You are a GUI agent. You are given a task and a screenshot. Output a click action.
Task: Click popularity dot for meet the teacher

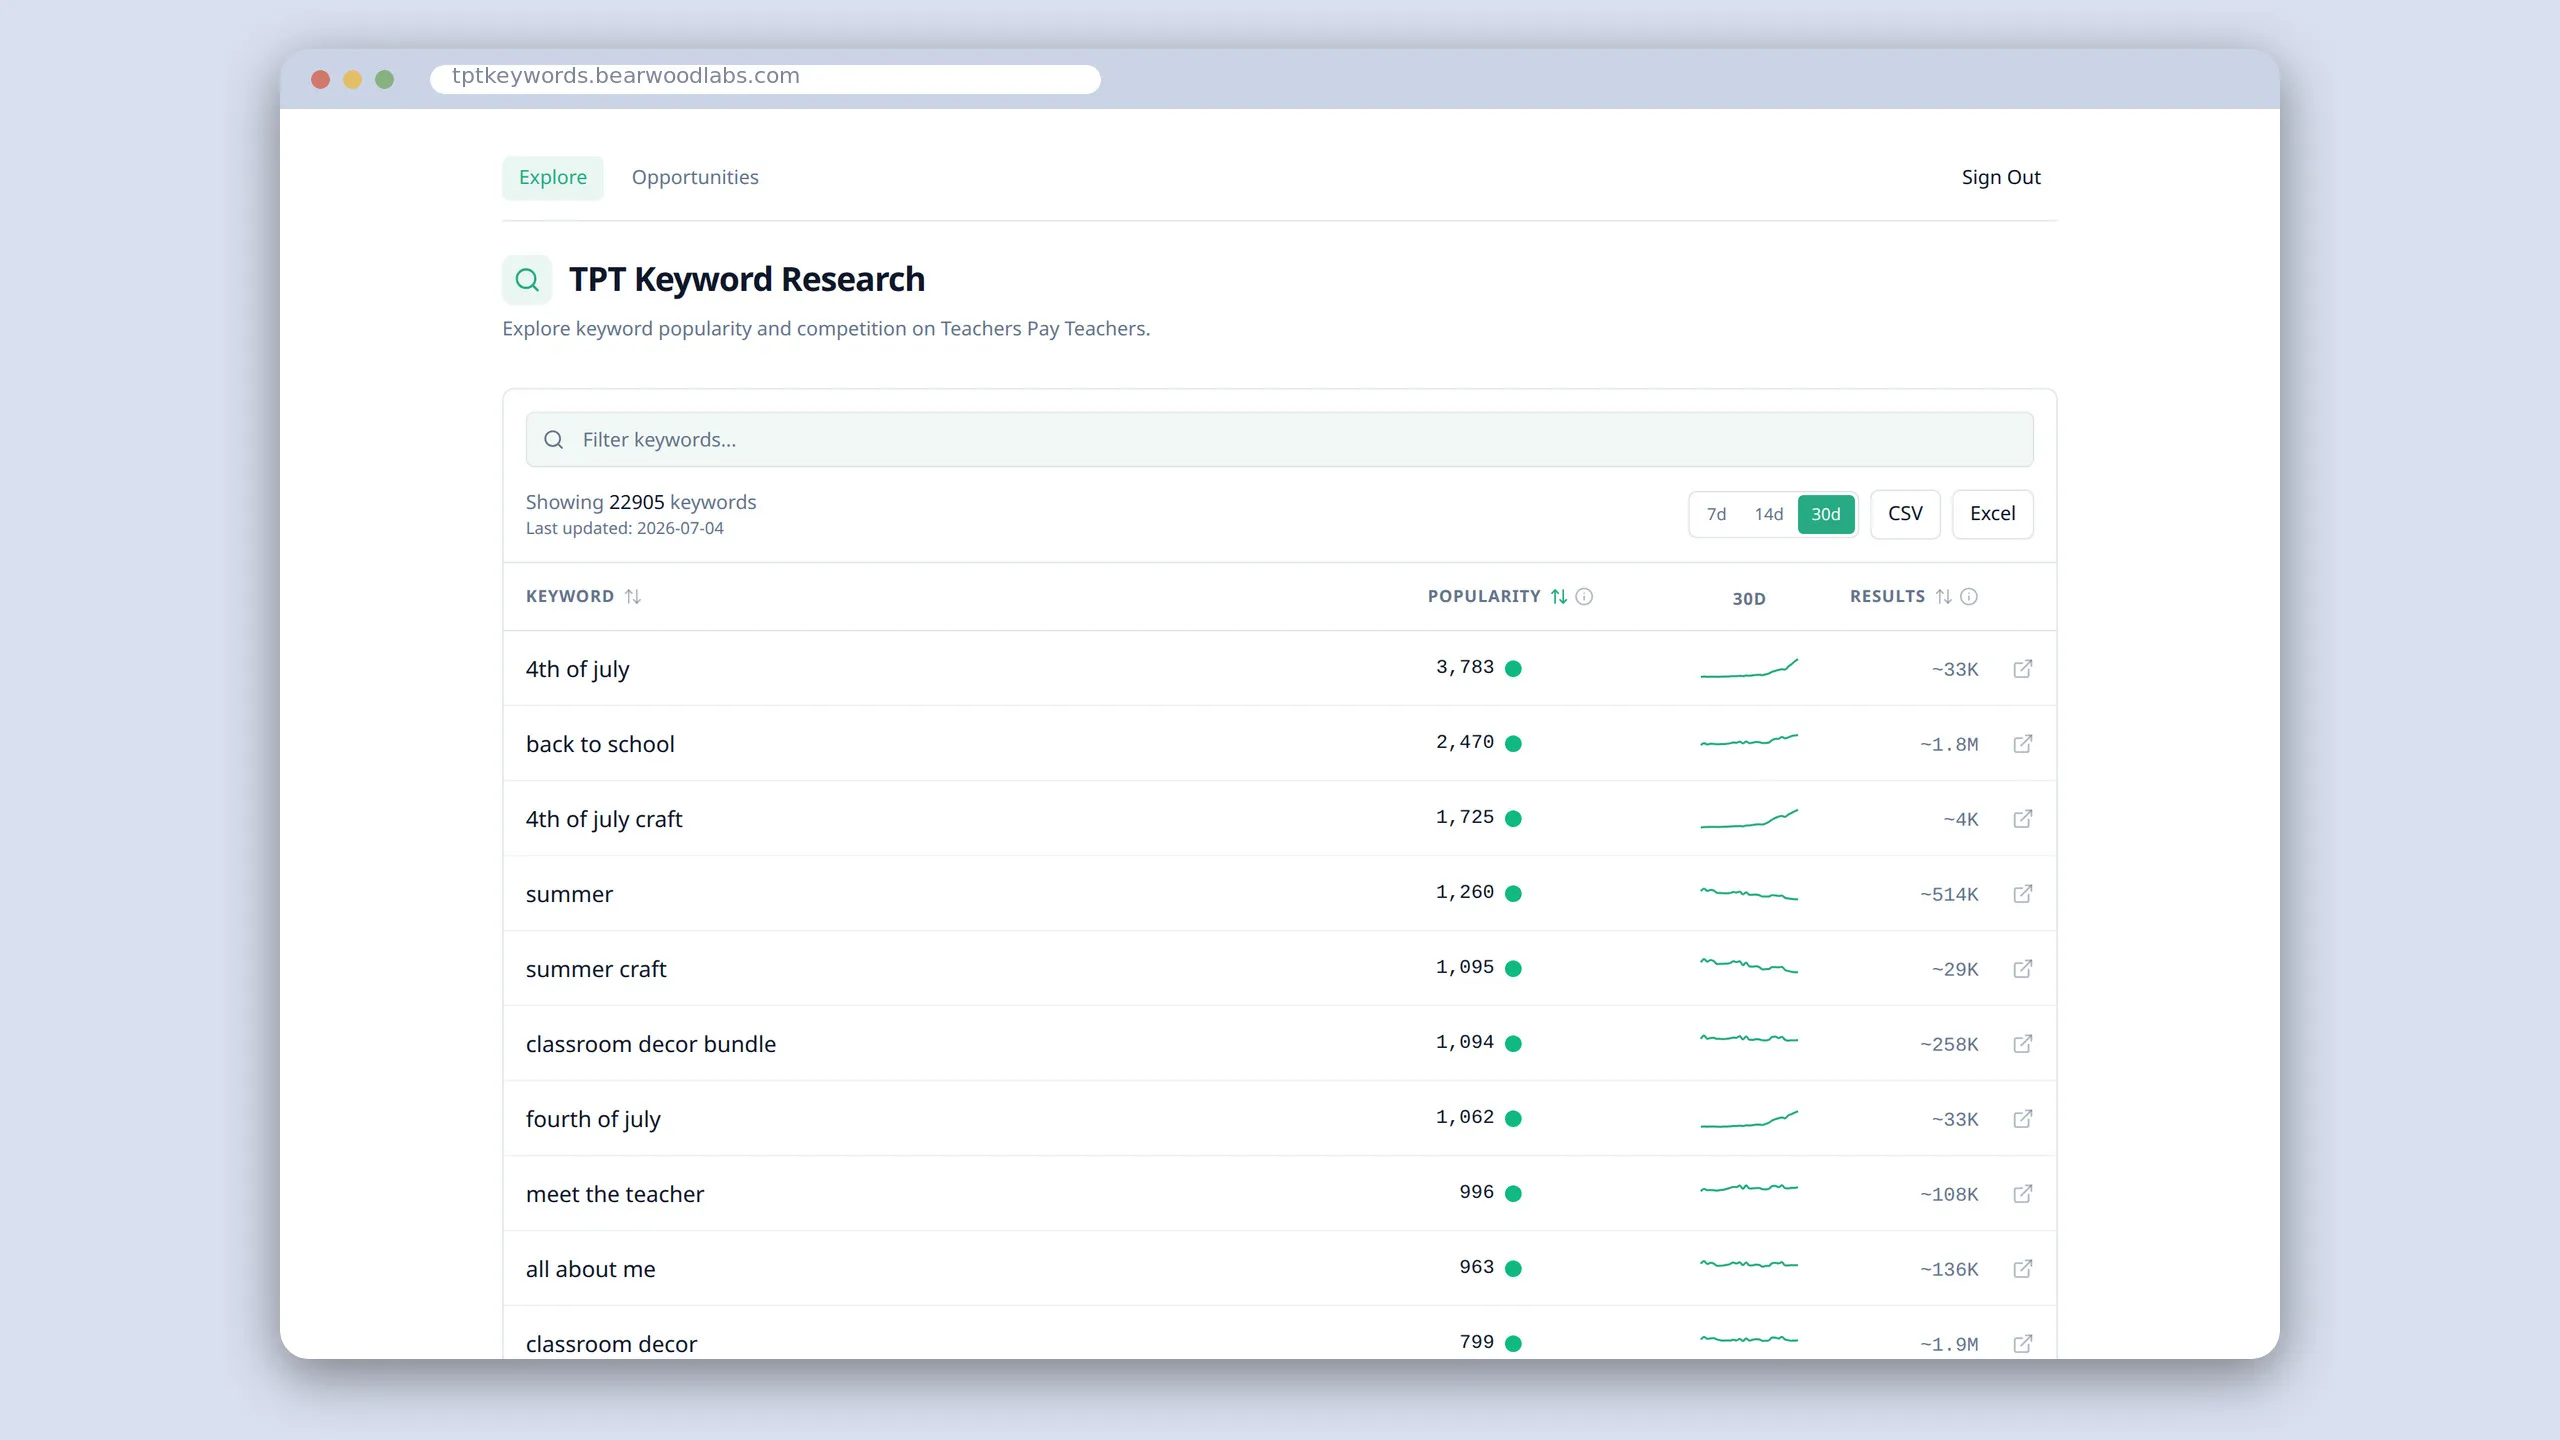pyautogui.click(x=1513, y=1194)
